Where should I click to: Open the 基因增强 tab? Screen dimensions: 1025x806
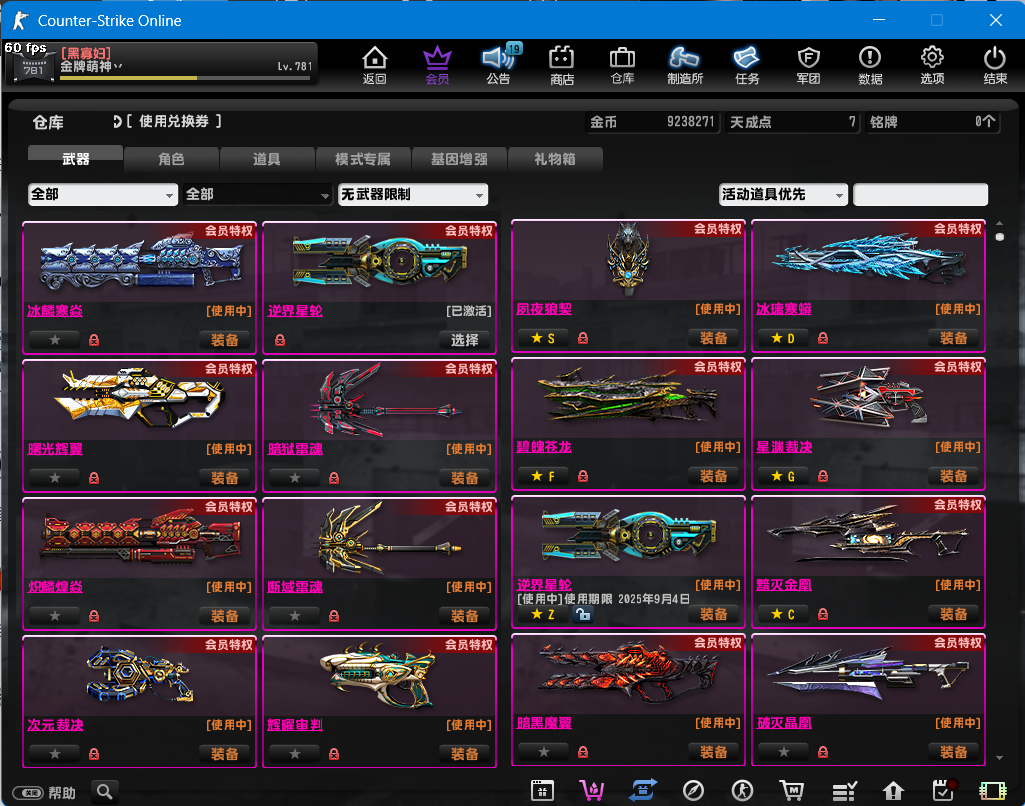tap(459, 159)
